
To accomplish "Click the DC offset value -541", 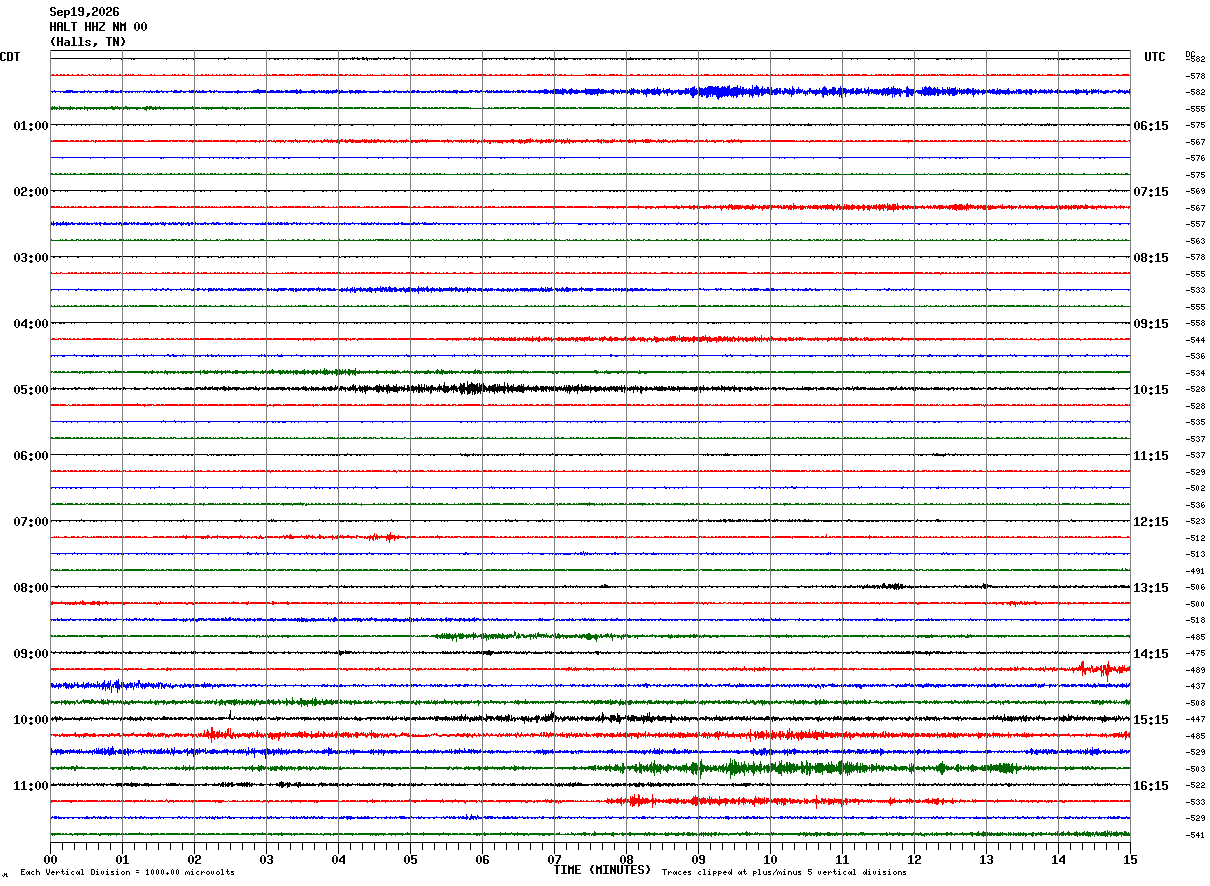I will pos(1195,835).
